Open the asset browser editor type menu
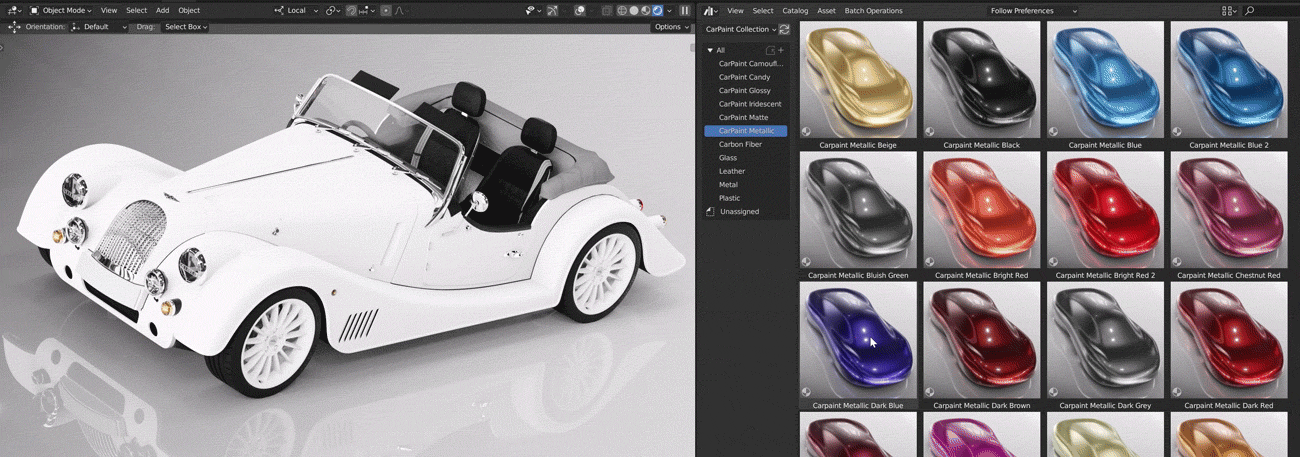The width and height of the screenshot is (1300, 457). (x=711, y=10)
